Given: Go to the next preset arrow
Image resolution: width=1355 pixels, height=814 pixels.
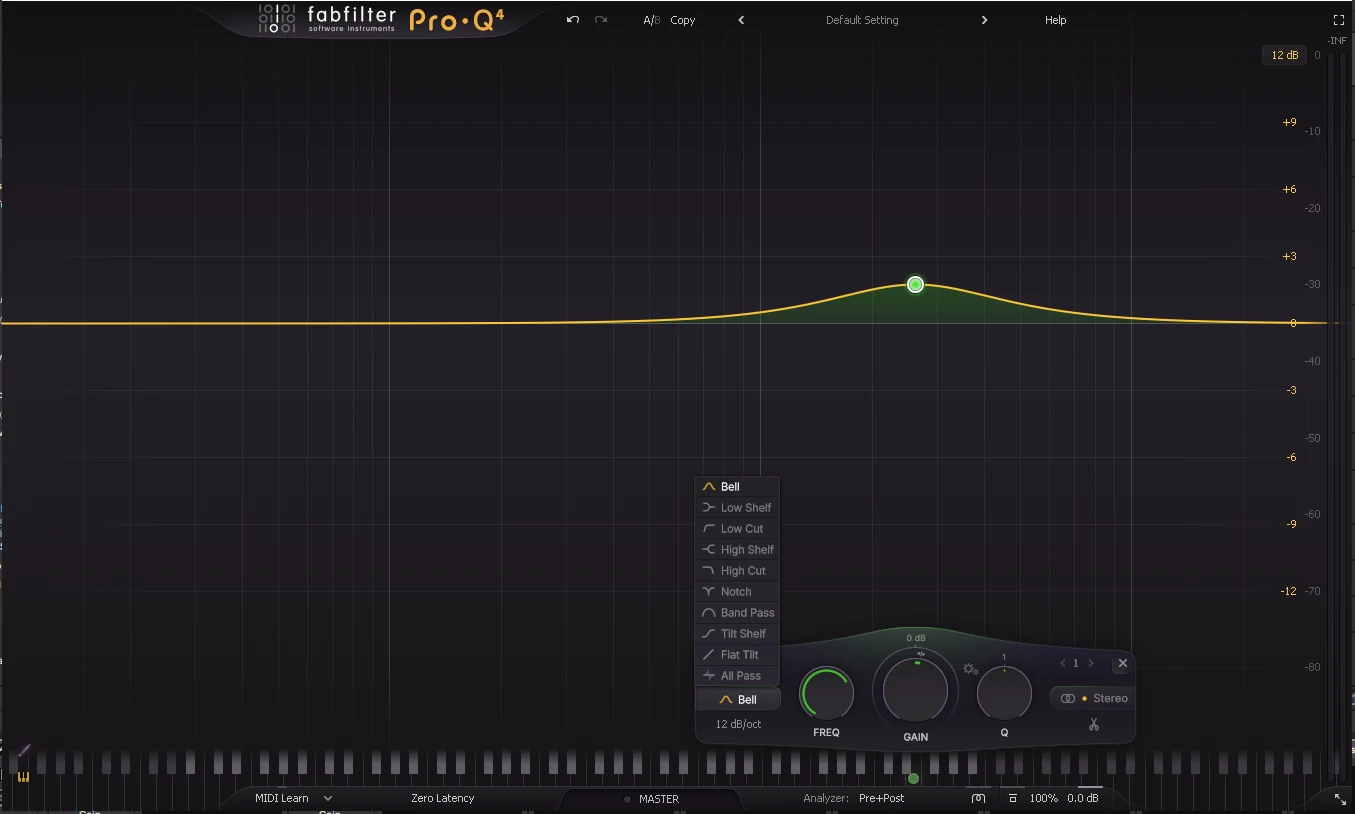Looking at the screenshot, I should tap(984, 20).
